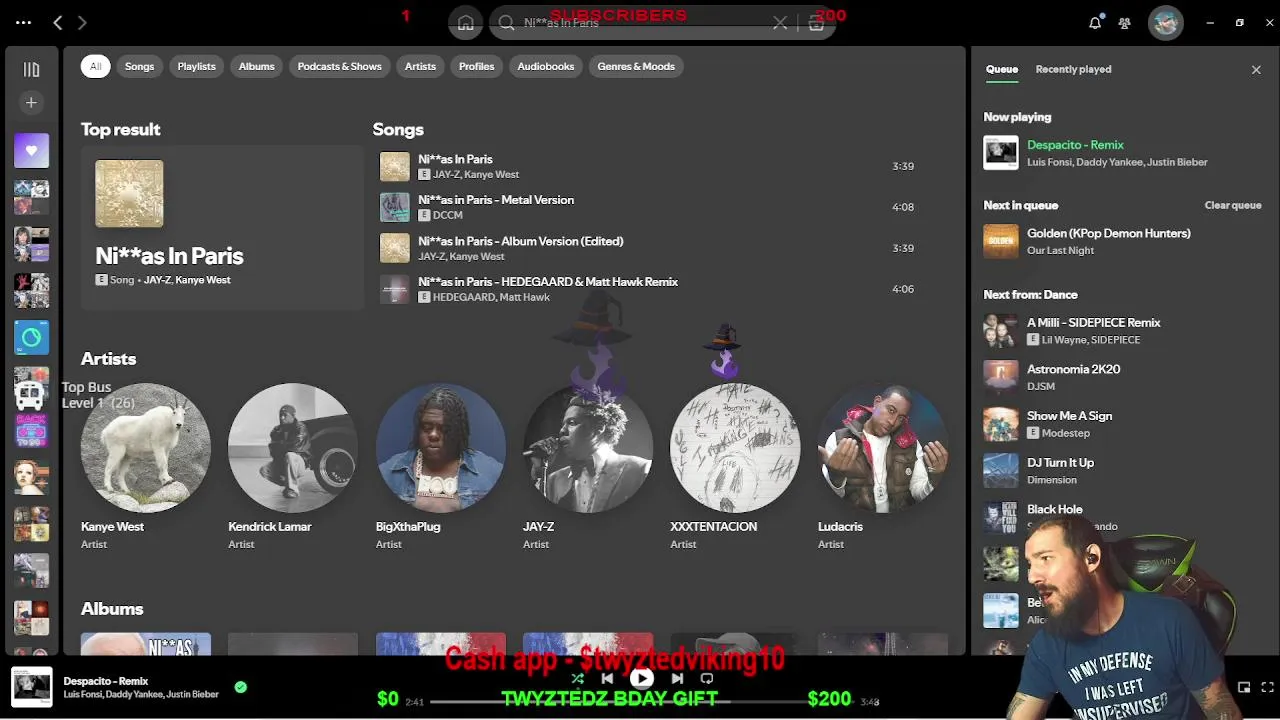Skip to next track
The image size is (1280, 720).
677,678
